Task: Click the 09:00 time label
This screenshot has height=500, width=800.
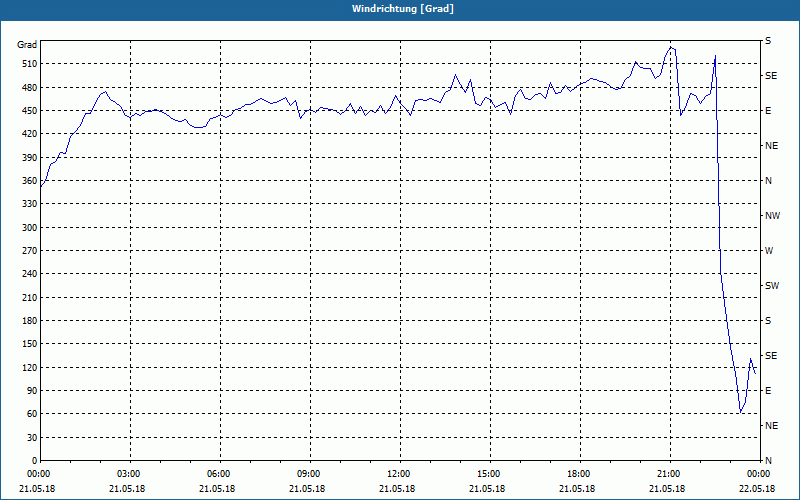Action: coord(310,474)
